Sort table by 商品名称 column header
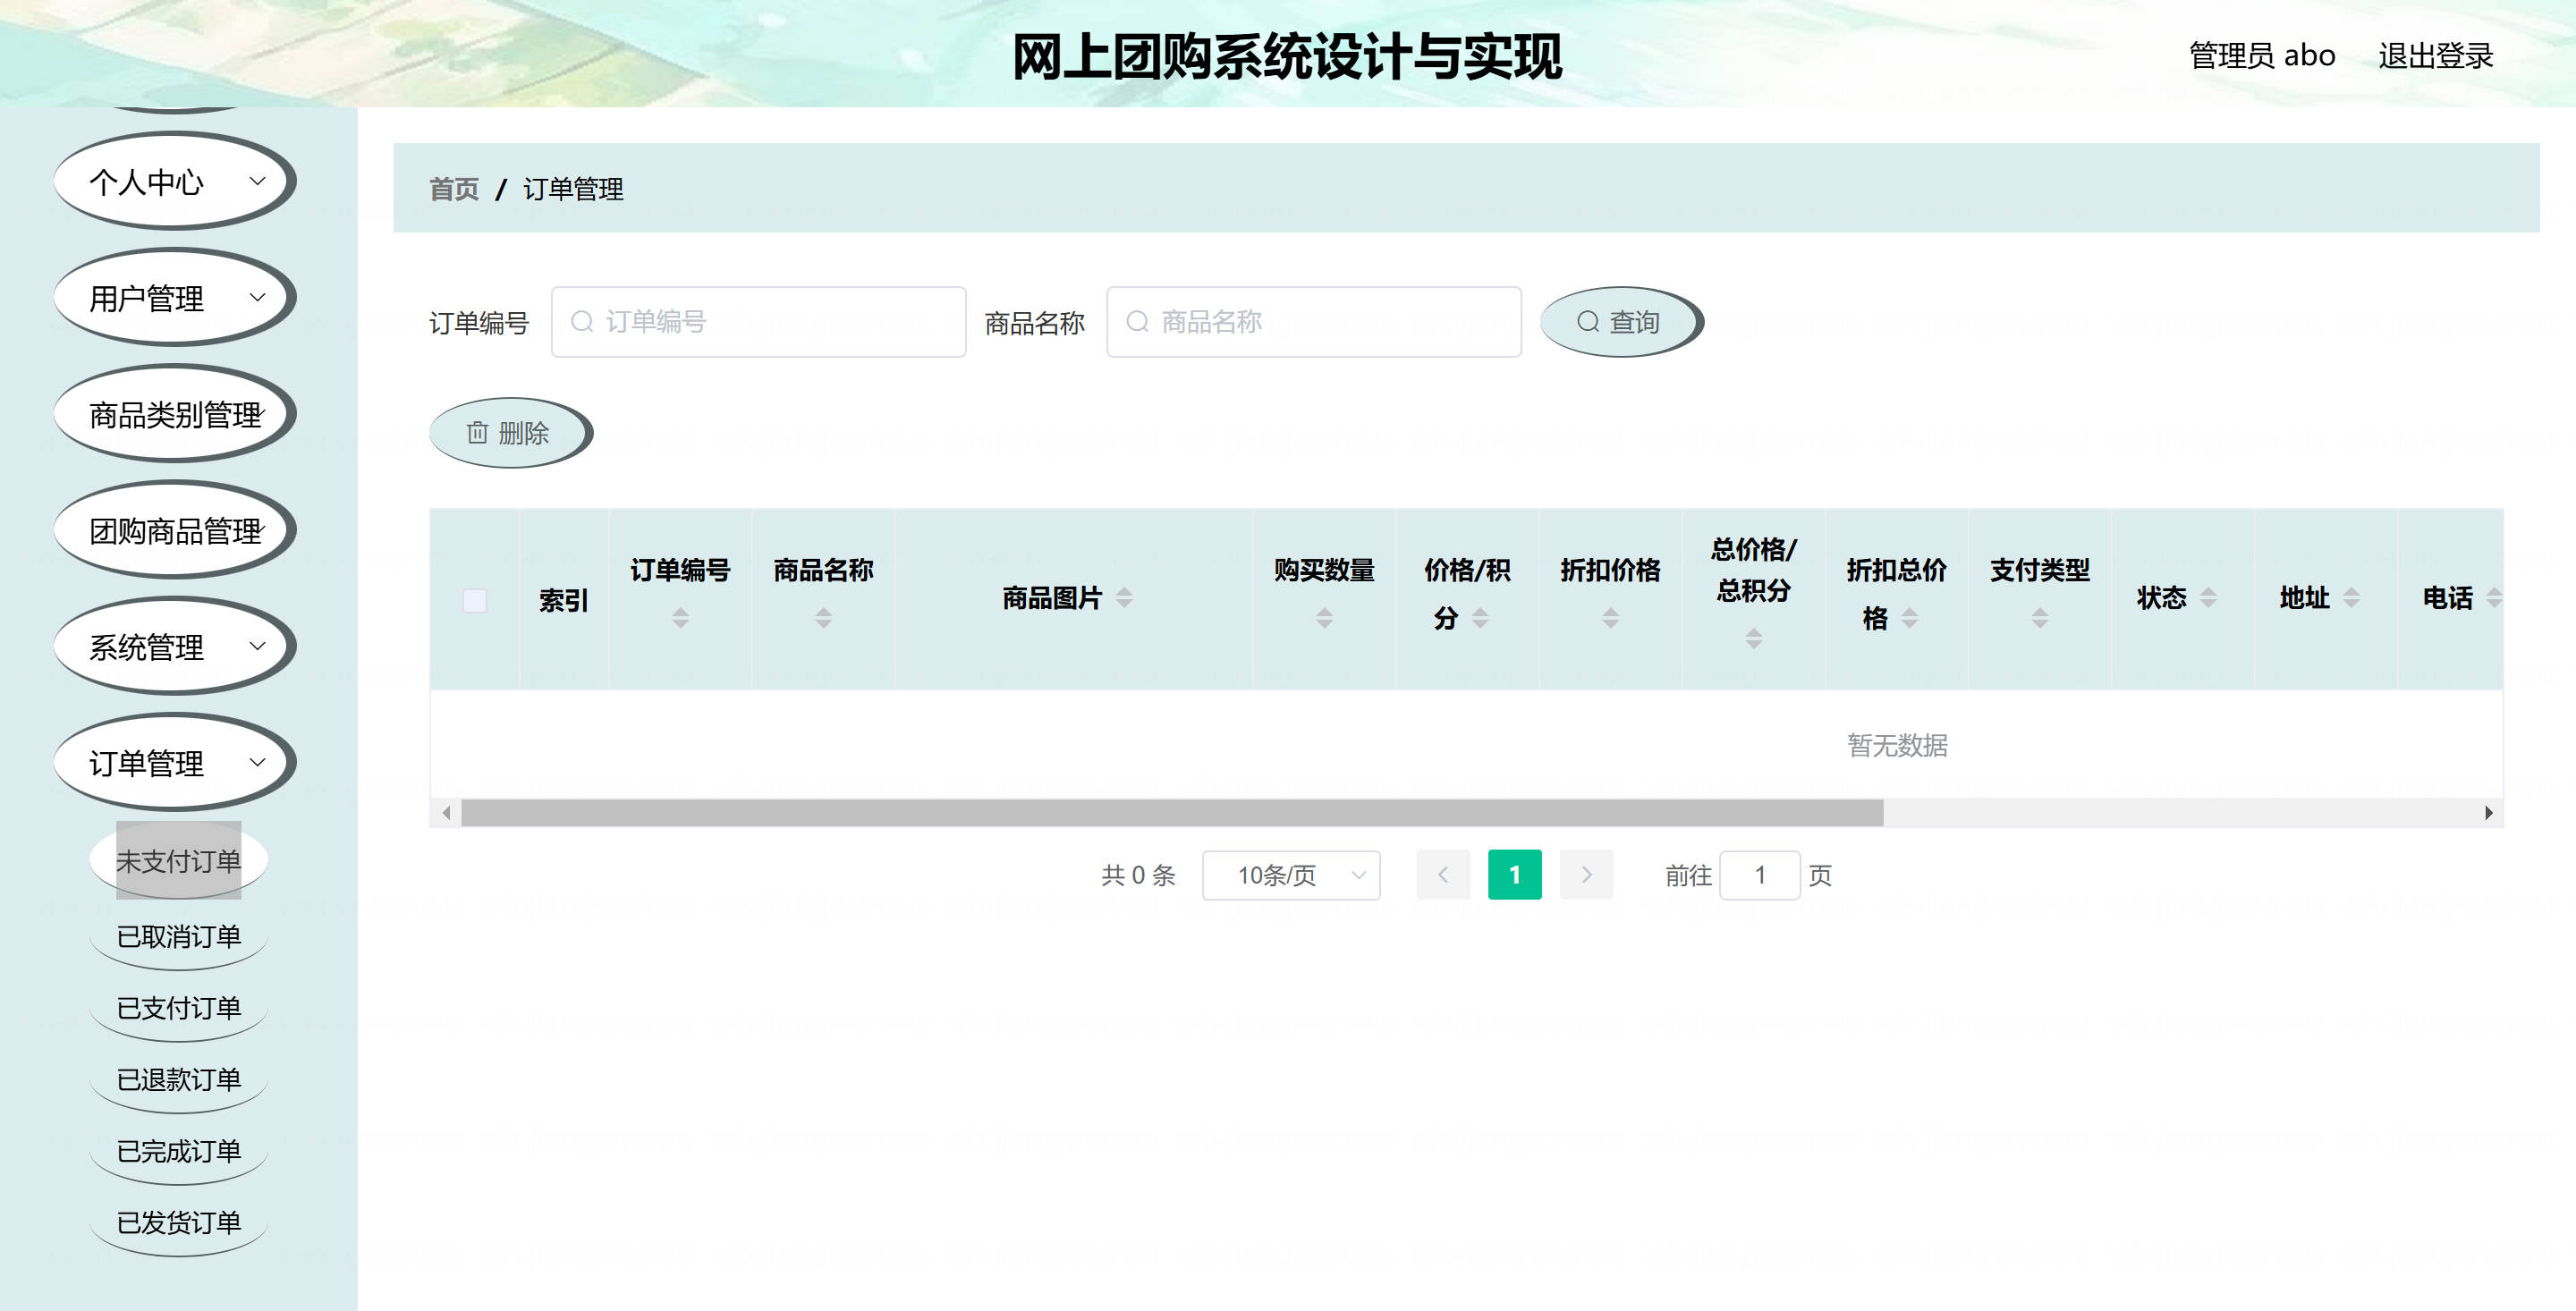The width and height of the screenshot is (2576, 1311). (823, 618)
